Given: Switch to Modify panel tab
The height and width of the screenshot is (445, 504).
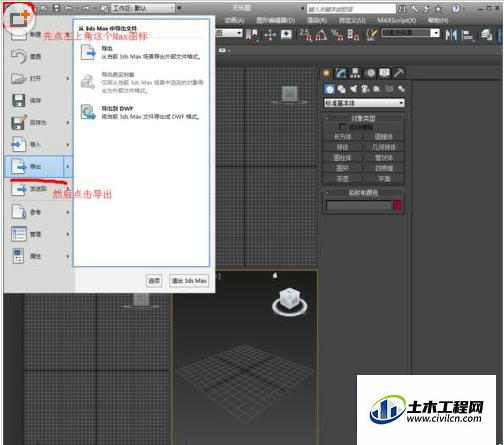Looking at the screenshot, I should coord(341,73).
